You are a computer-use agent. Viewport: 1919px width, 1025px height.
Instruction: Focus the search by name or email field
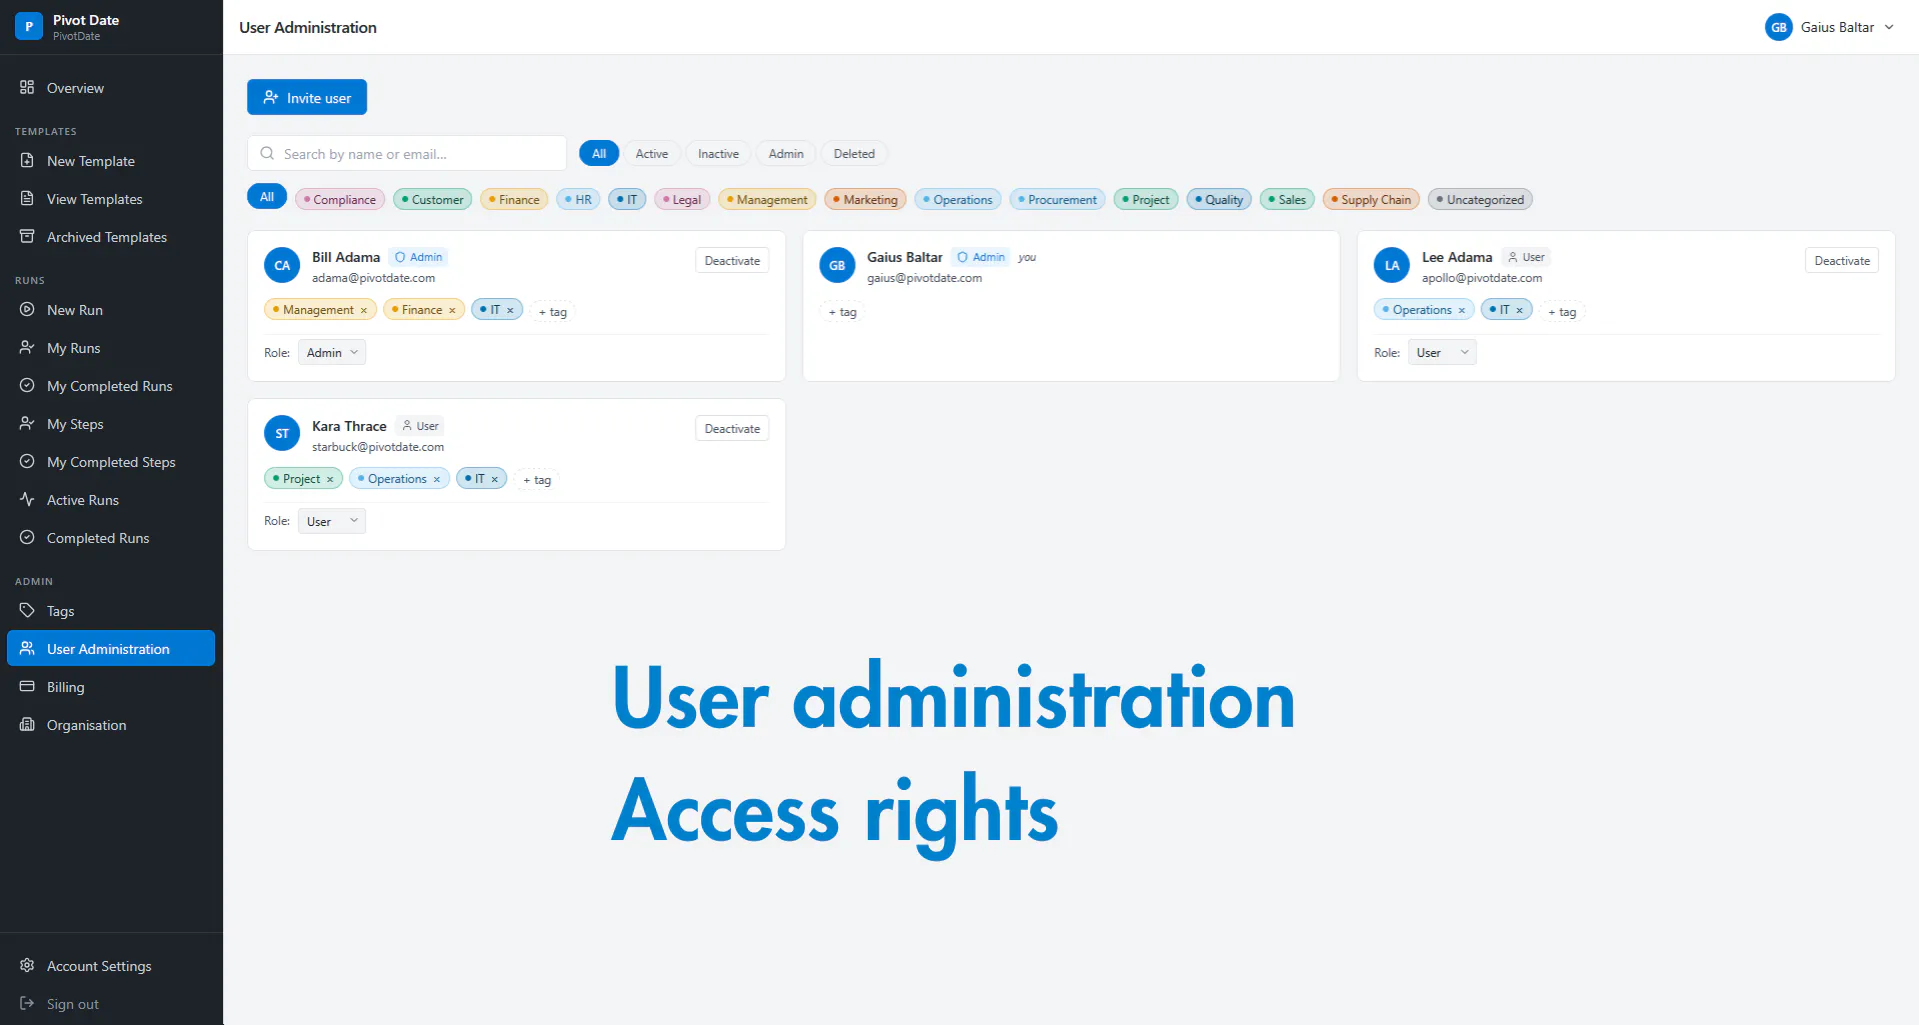pos(407,153)
